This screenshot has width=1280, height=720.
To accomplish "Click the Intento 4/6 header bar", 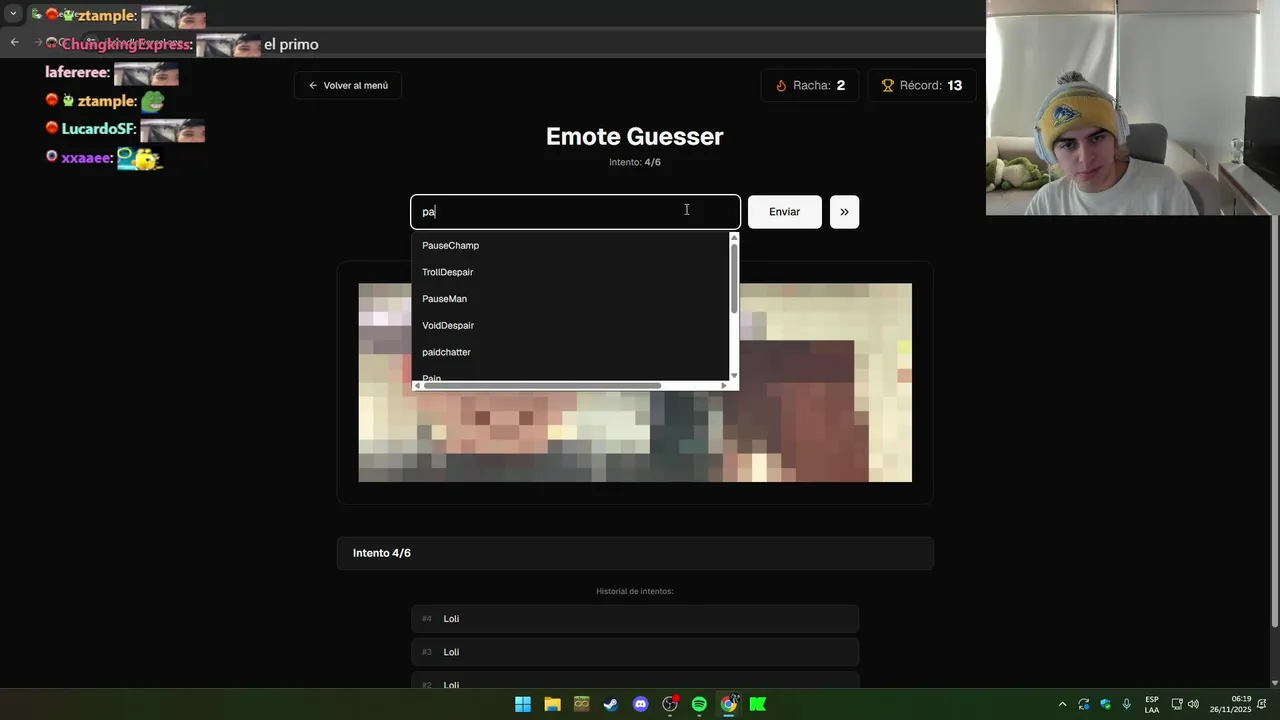I will click(x=635, y=553).
